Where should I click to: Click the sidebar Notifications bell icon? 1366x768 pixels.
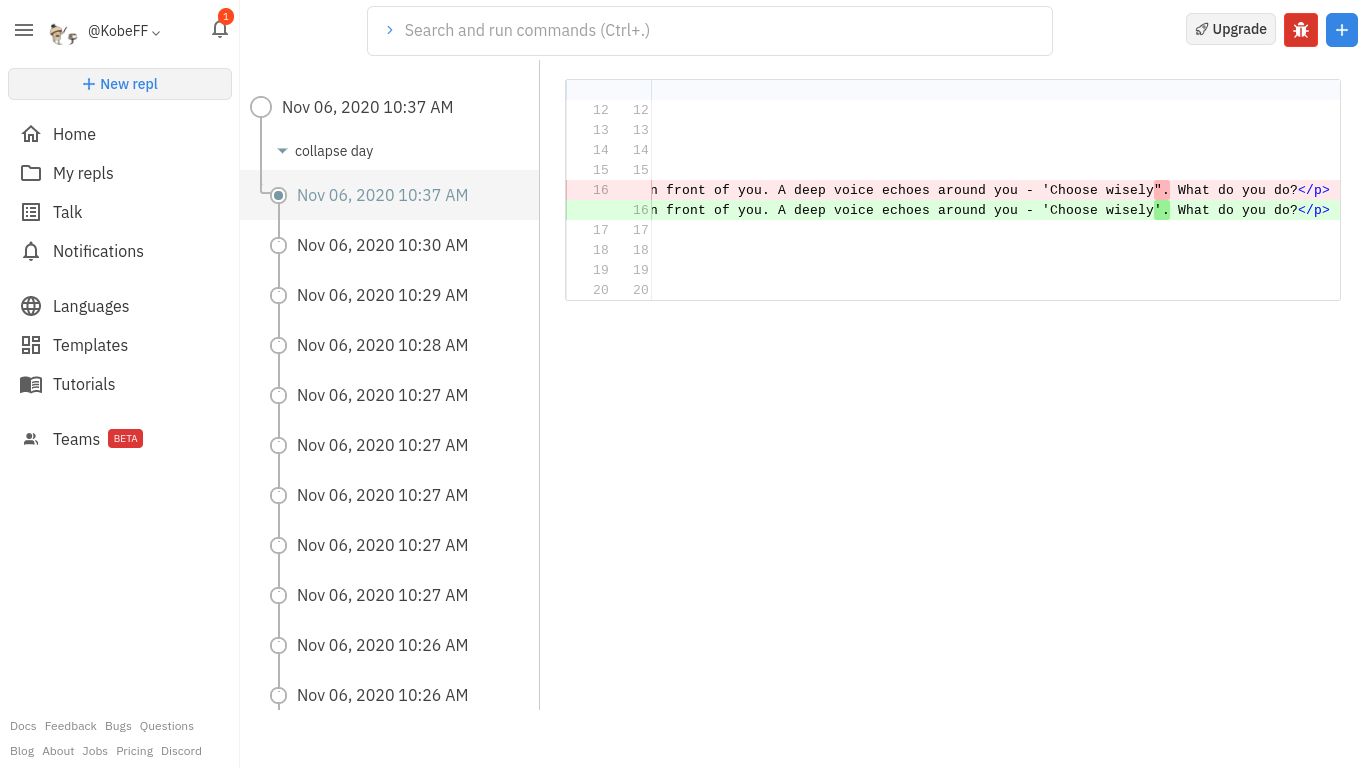(31, 251)
